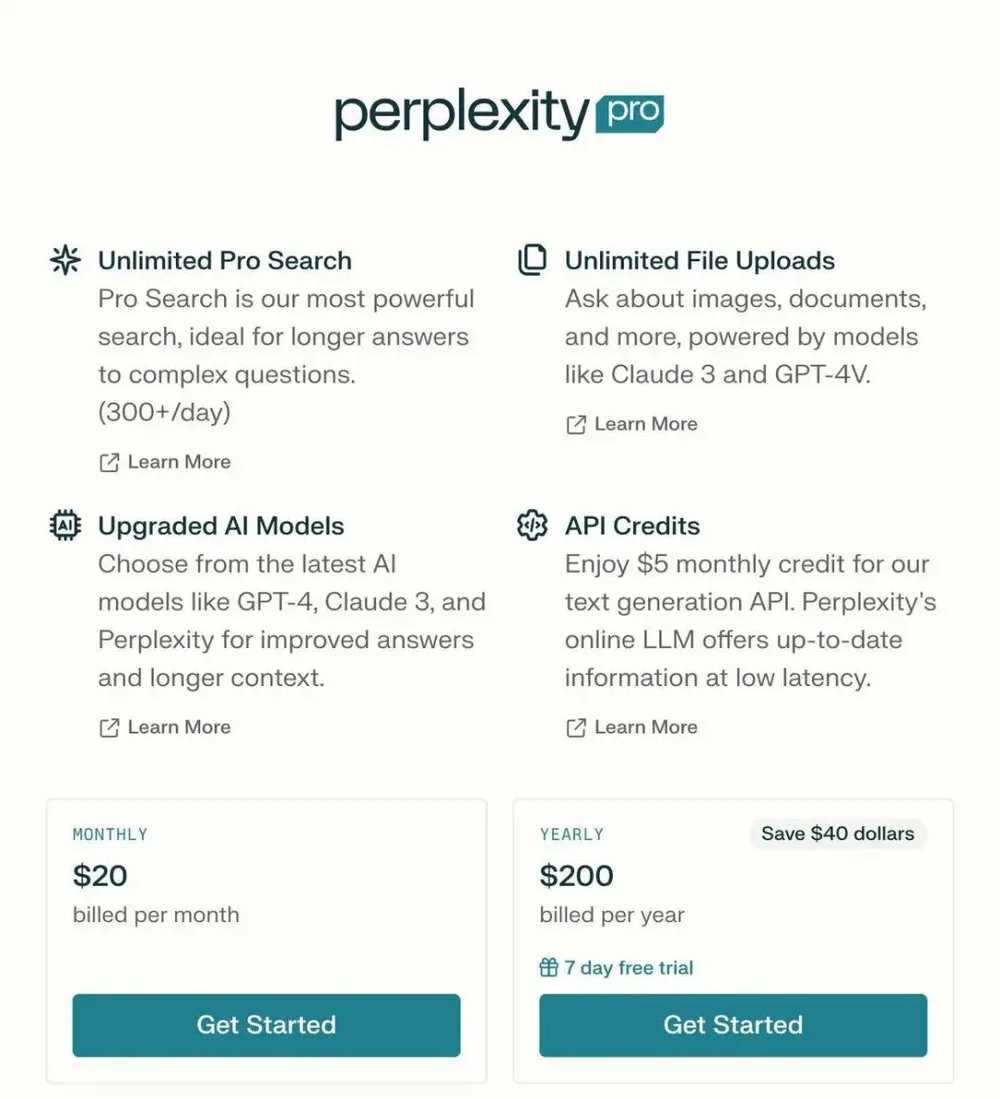1000x1099 pixels.
Task: Click the 7 day free trial text
Action: click(629, 967)
